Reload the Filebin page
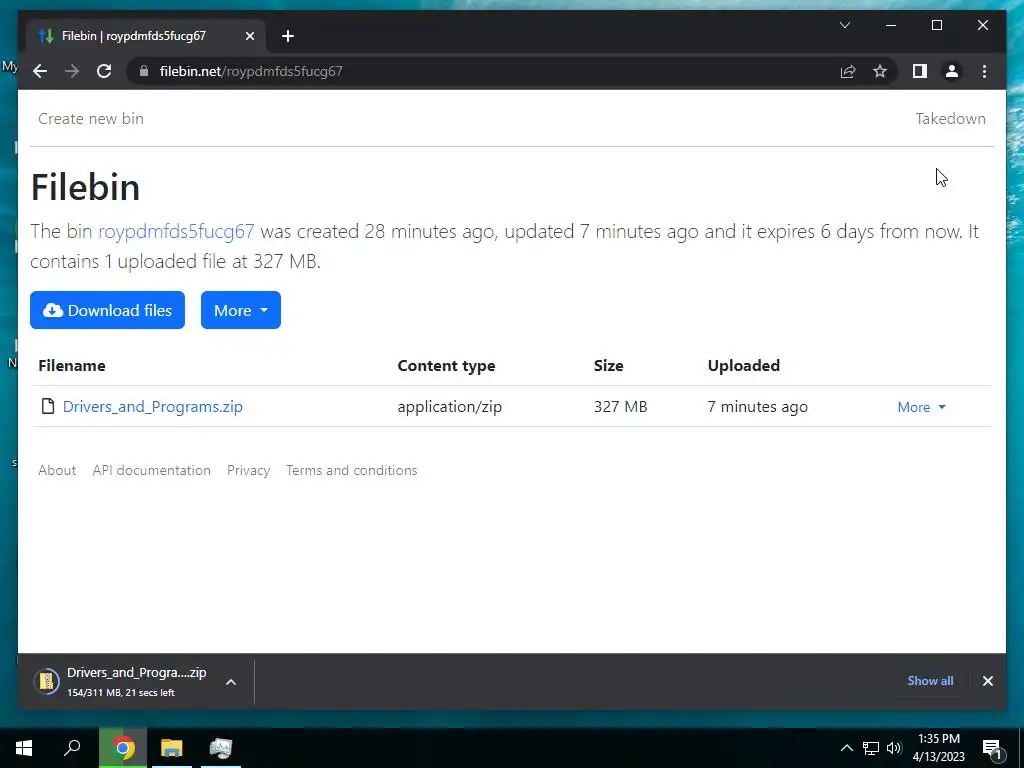This screenshot has width=1024, height=768. click(x=104, y=71)
